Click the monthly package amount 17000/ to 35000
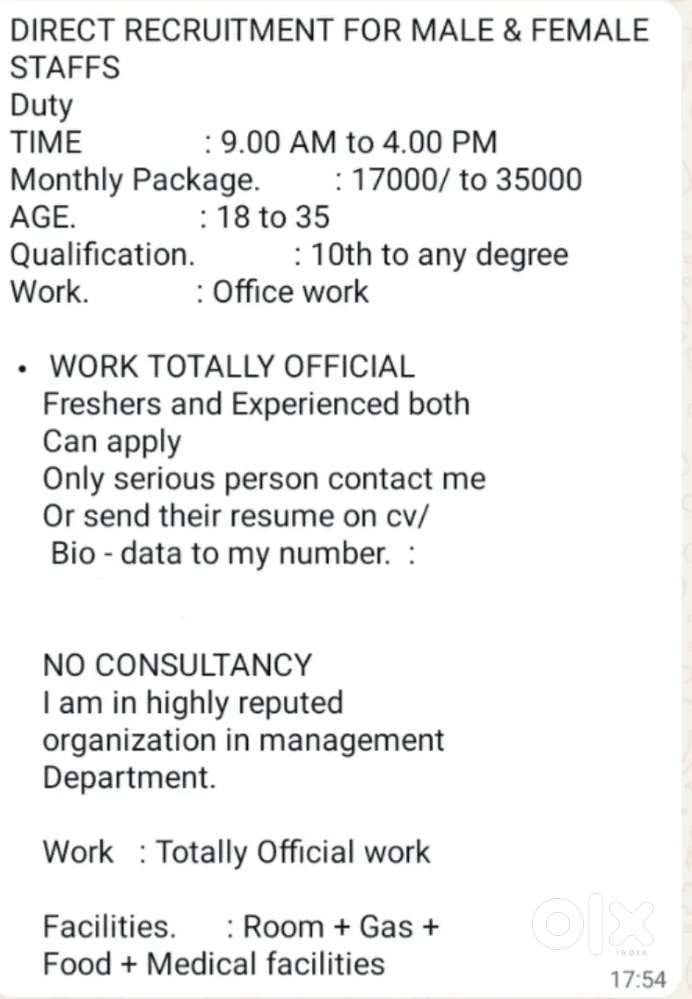The width and height of the screenshot is (692, 999). [x=466, y=180]
